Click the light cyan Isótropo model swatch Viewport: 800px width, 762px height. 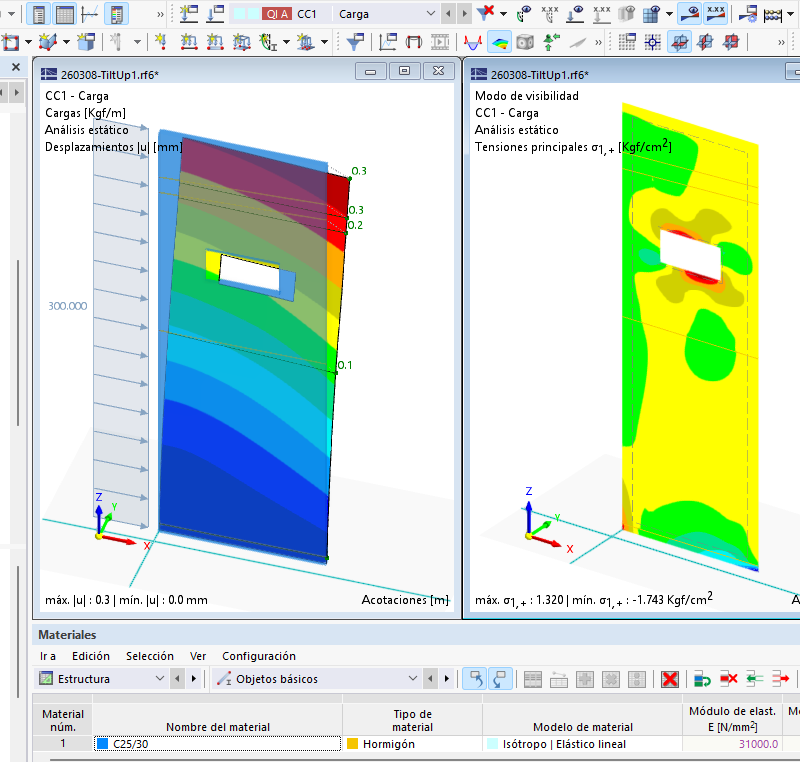tap(492, 744)
